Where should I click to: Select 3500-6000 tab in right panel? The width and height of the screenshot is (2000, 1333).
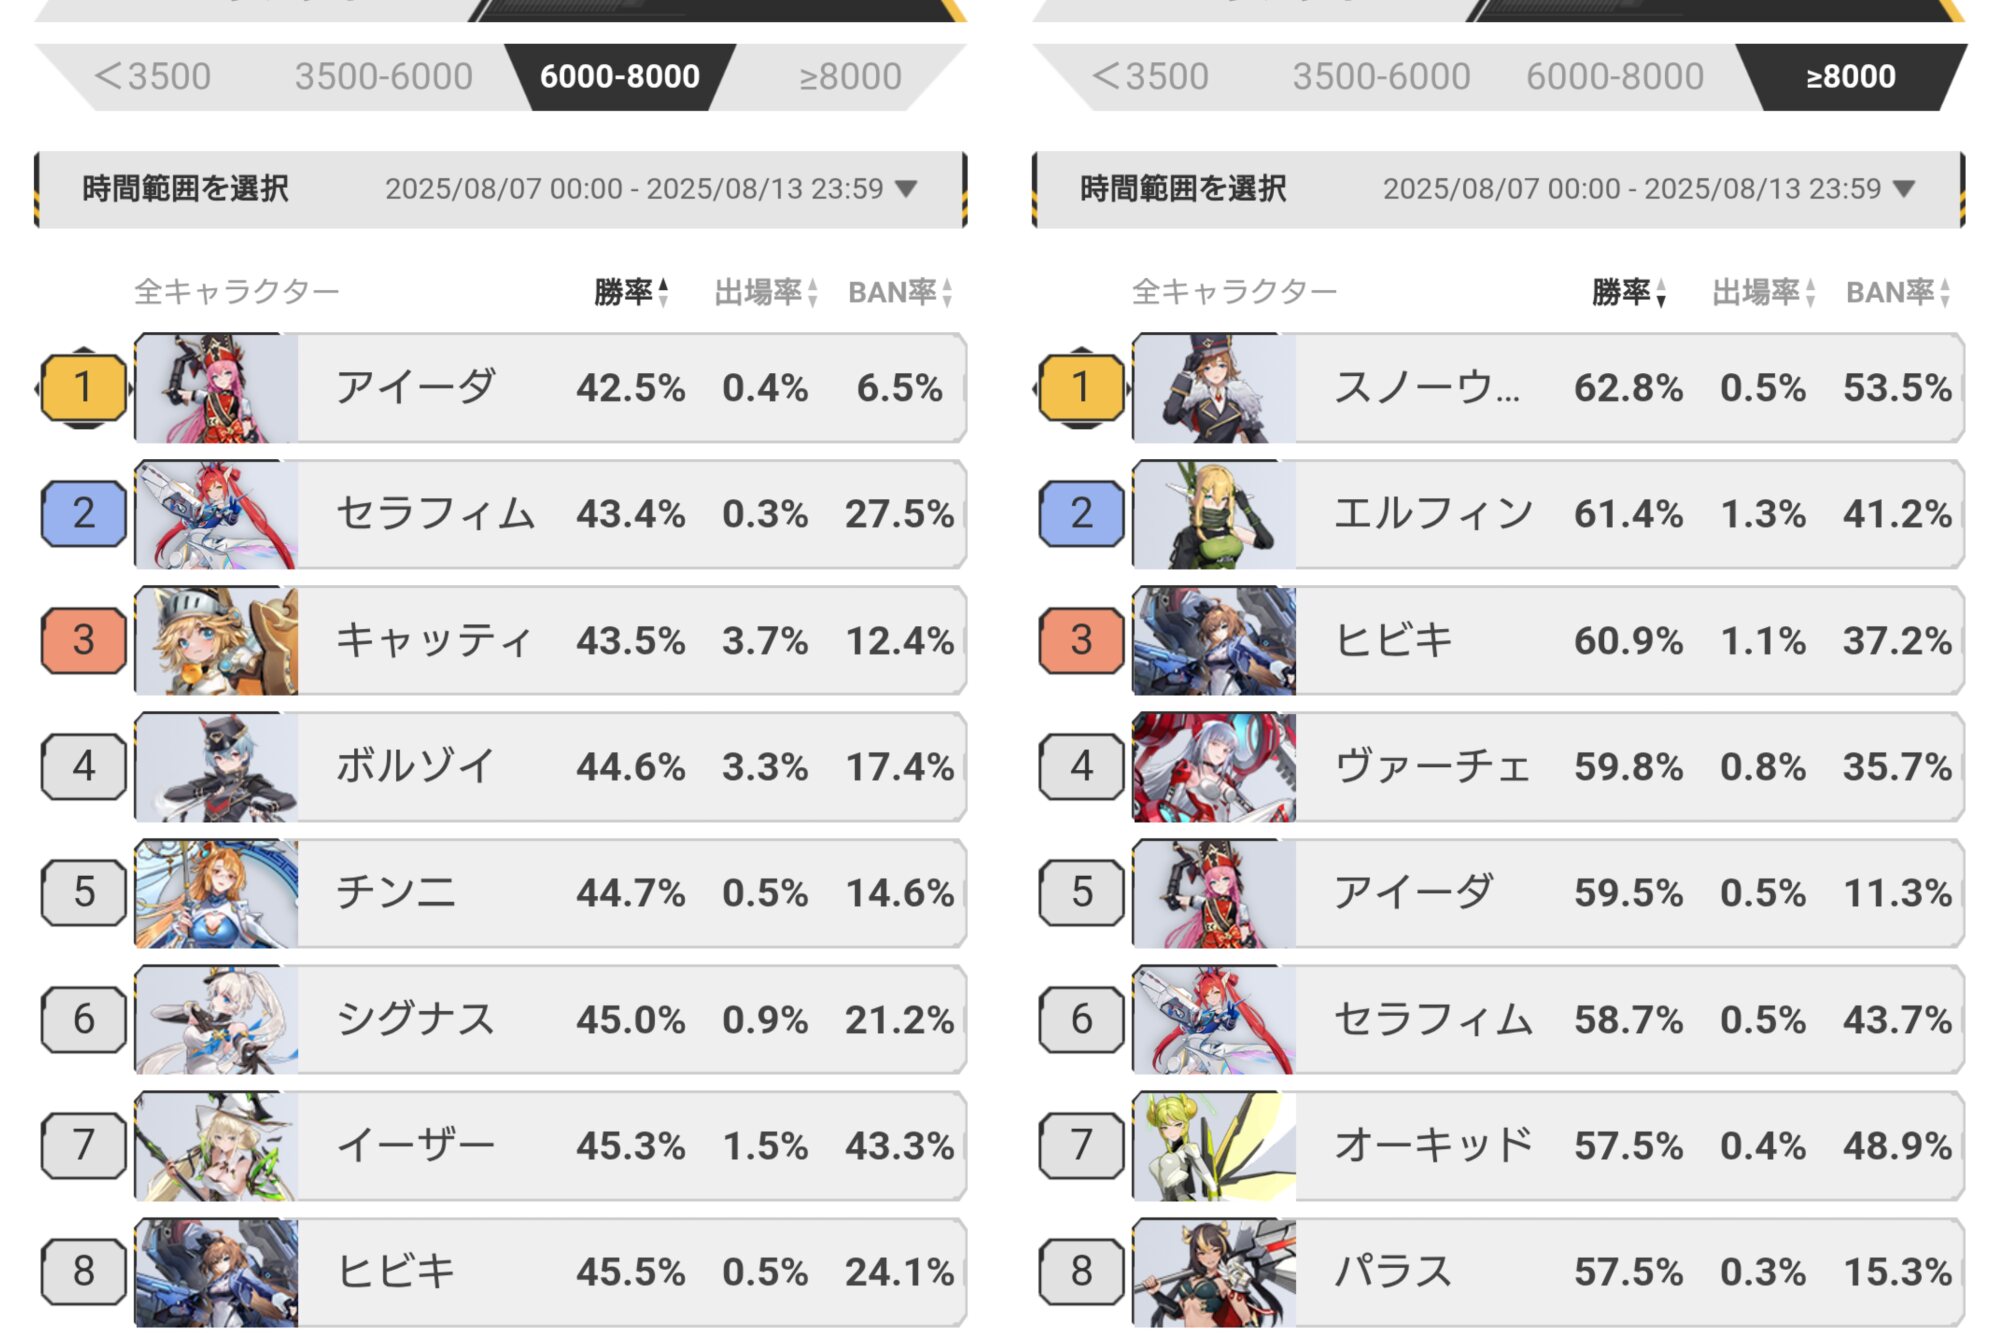[1381, 77]
